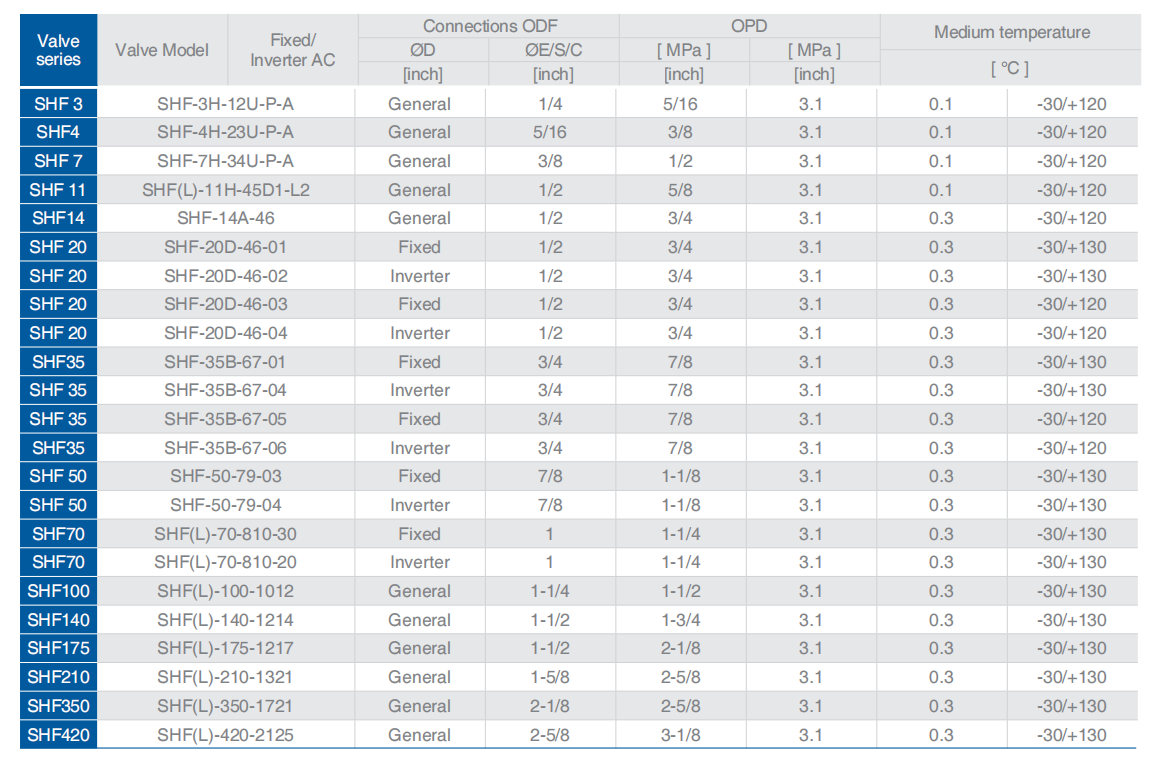Click model SHF(L)-175-1217

click(225, 648)
